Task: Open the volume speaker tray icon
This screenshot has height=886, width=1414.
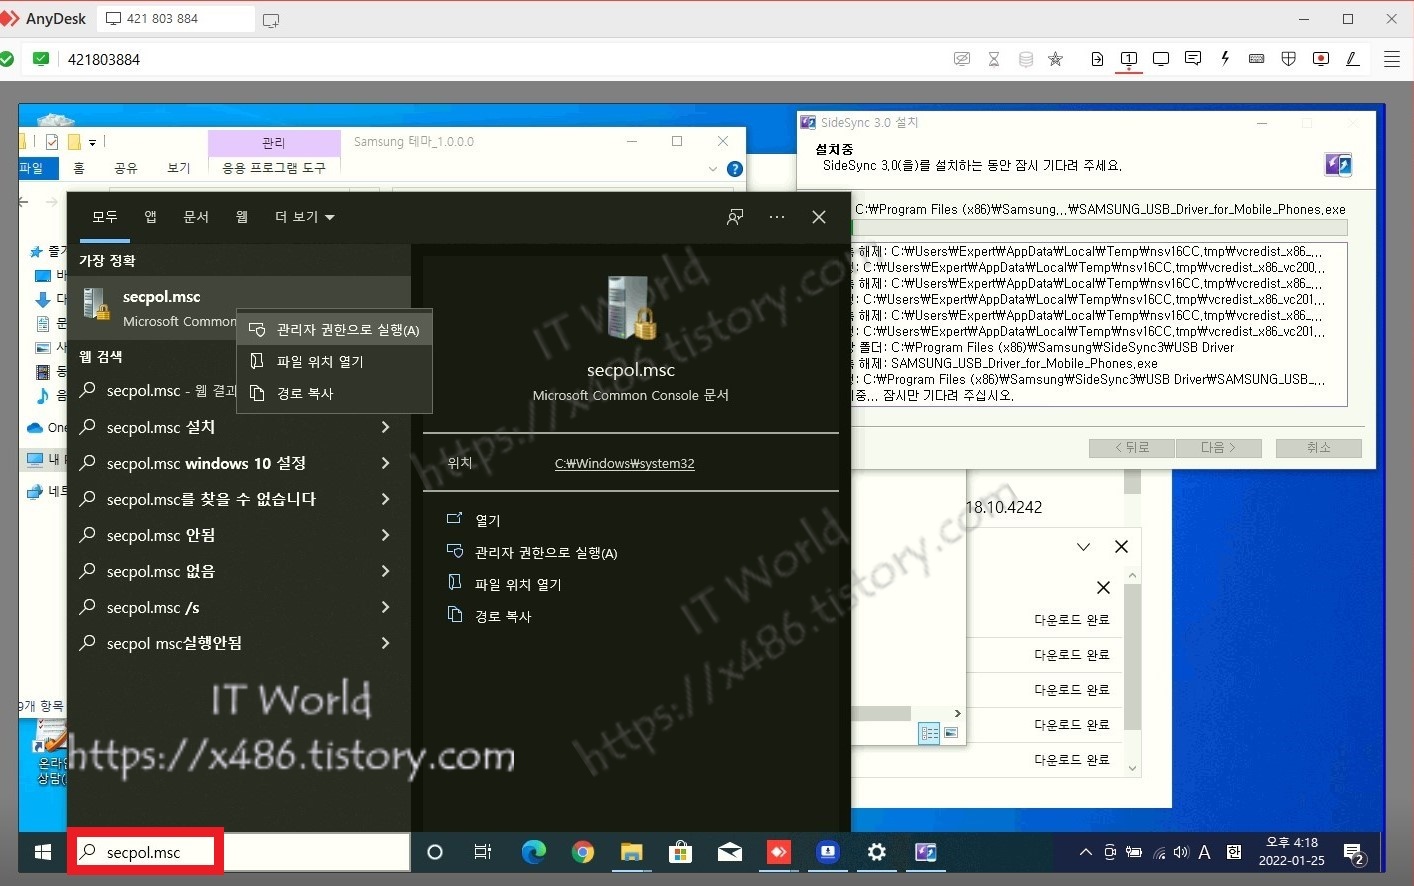Action: tap(1181, 853)
